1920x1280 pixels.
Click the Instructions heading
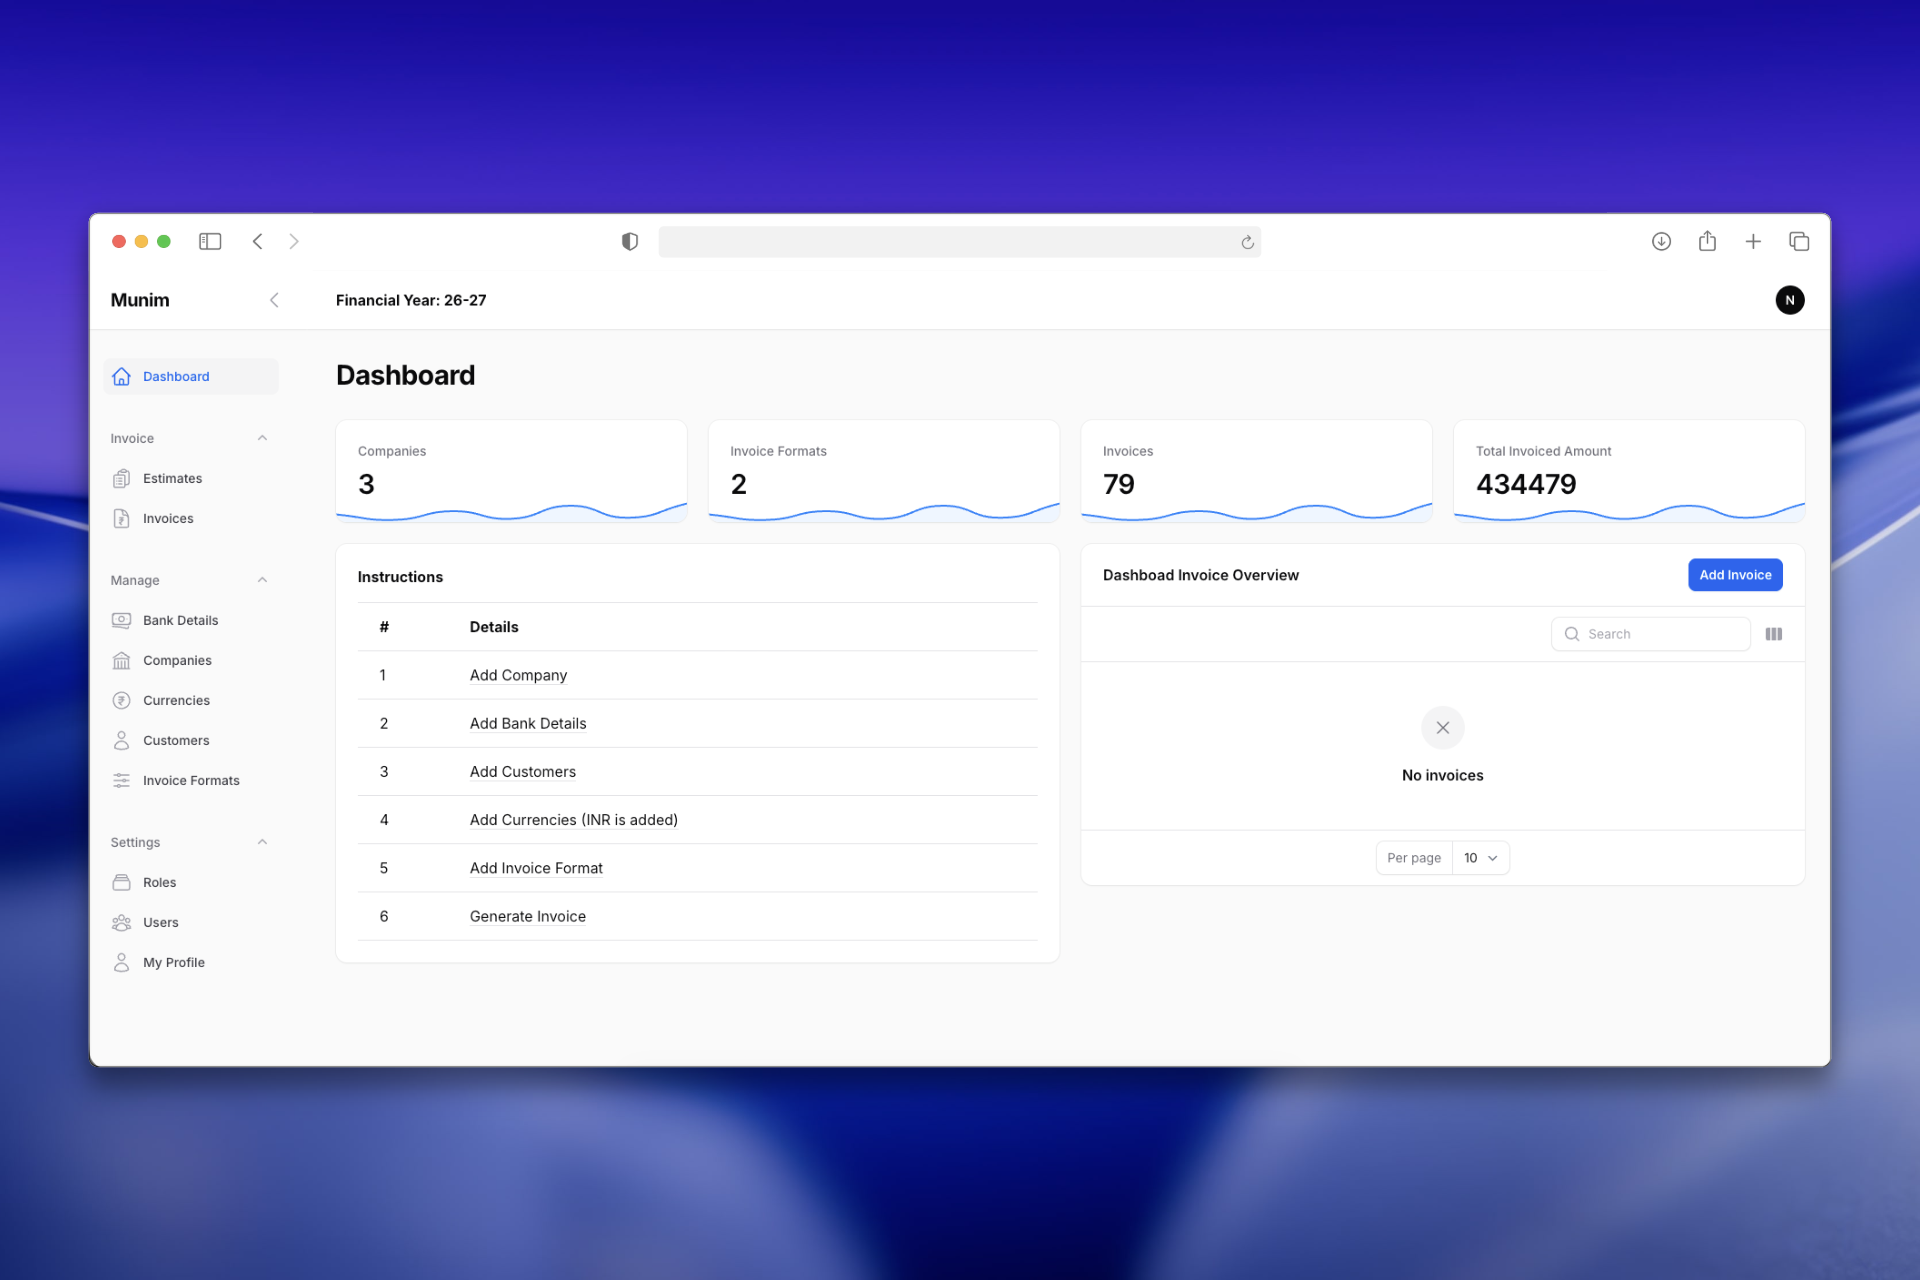tap(400, 577)
